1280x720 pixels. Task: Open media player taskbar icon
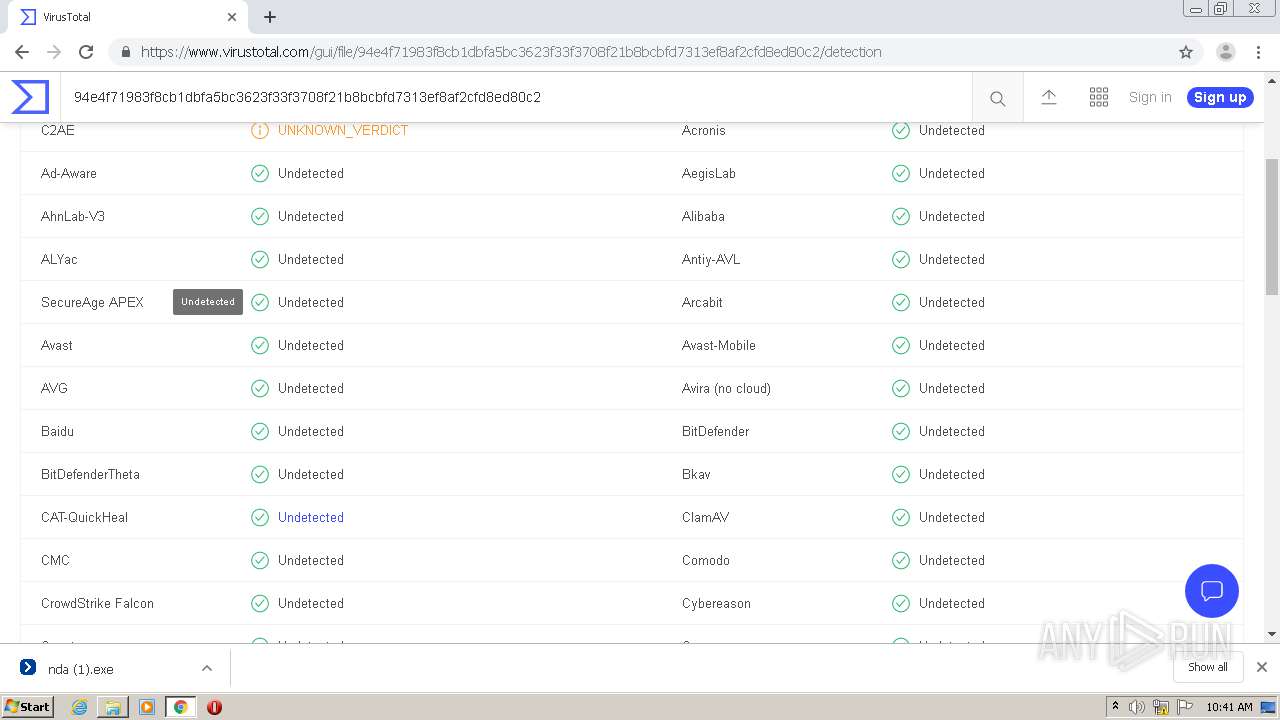click(x=147, y=707)
